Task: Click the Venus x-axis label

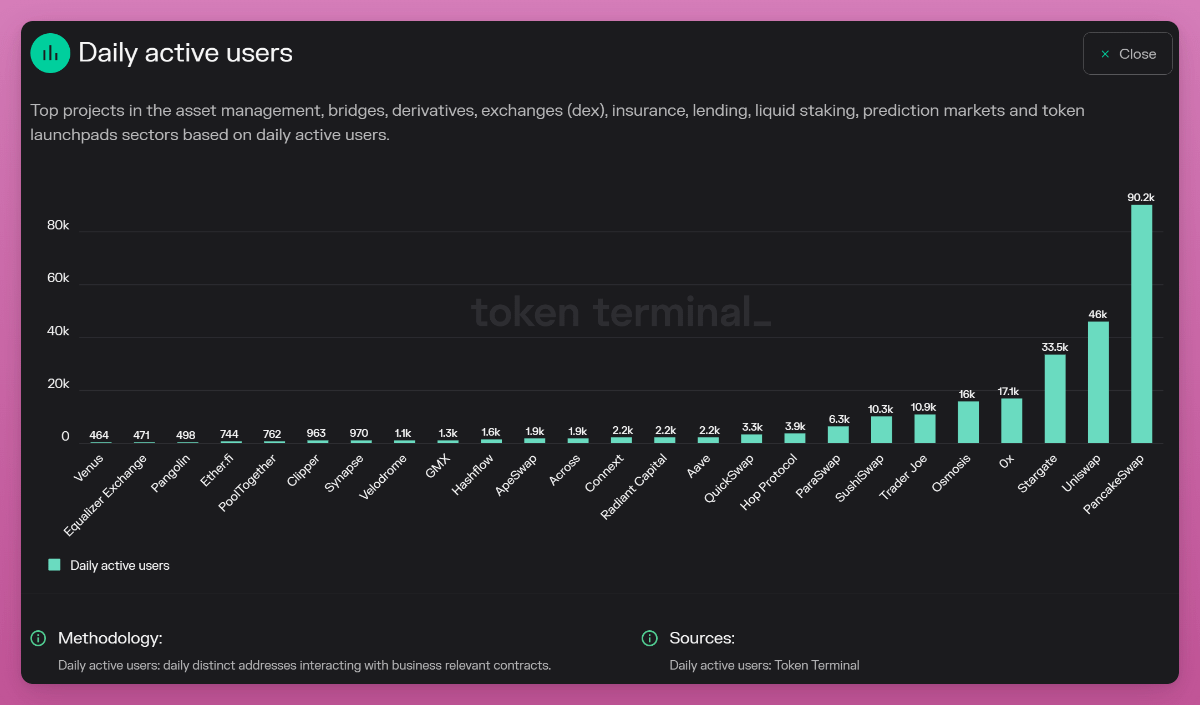Action: [89, 468]
